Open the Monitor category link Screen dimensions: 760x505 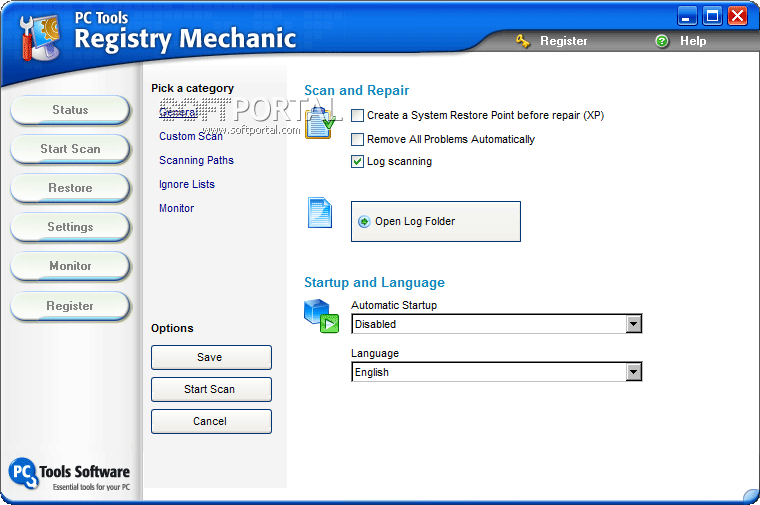[176, 208]
